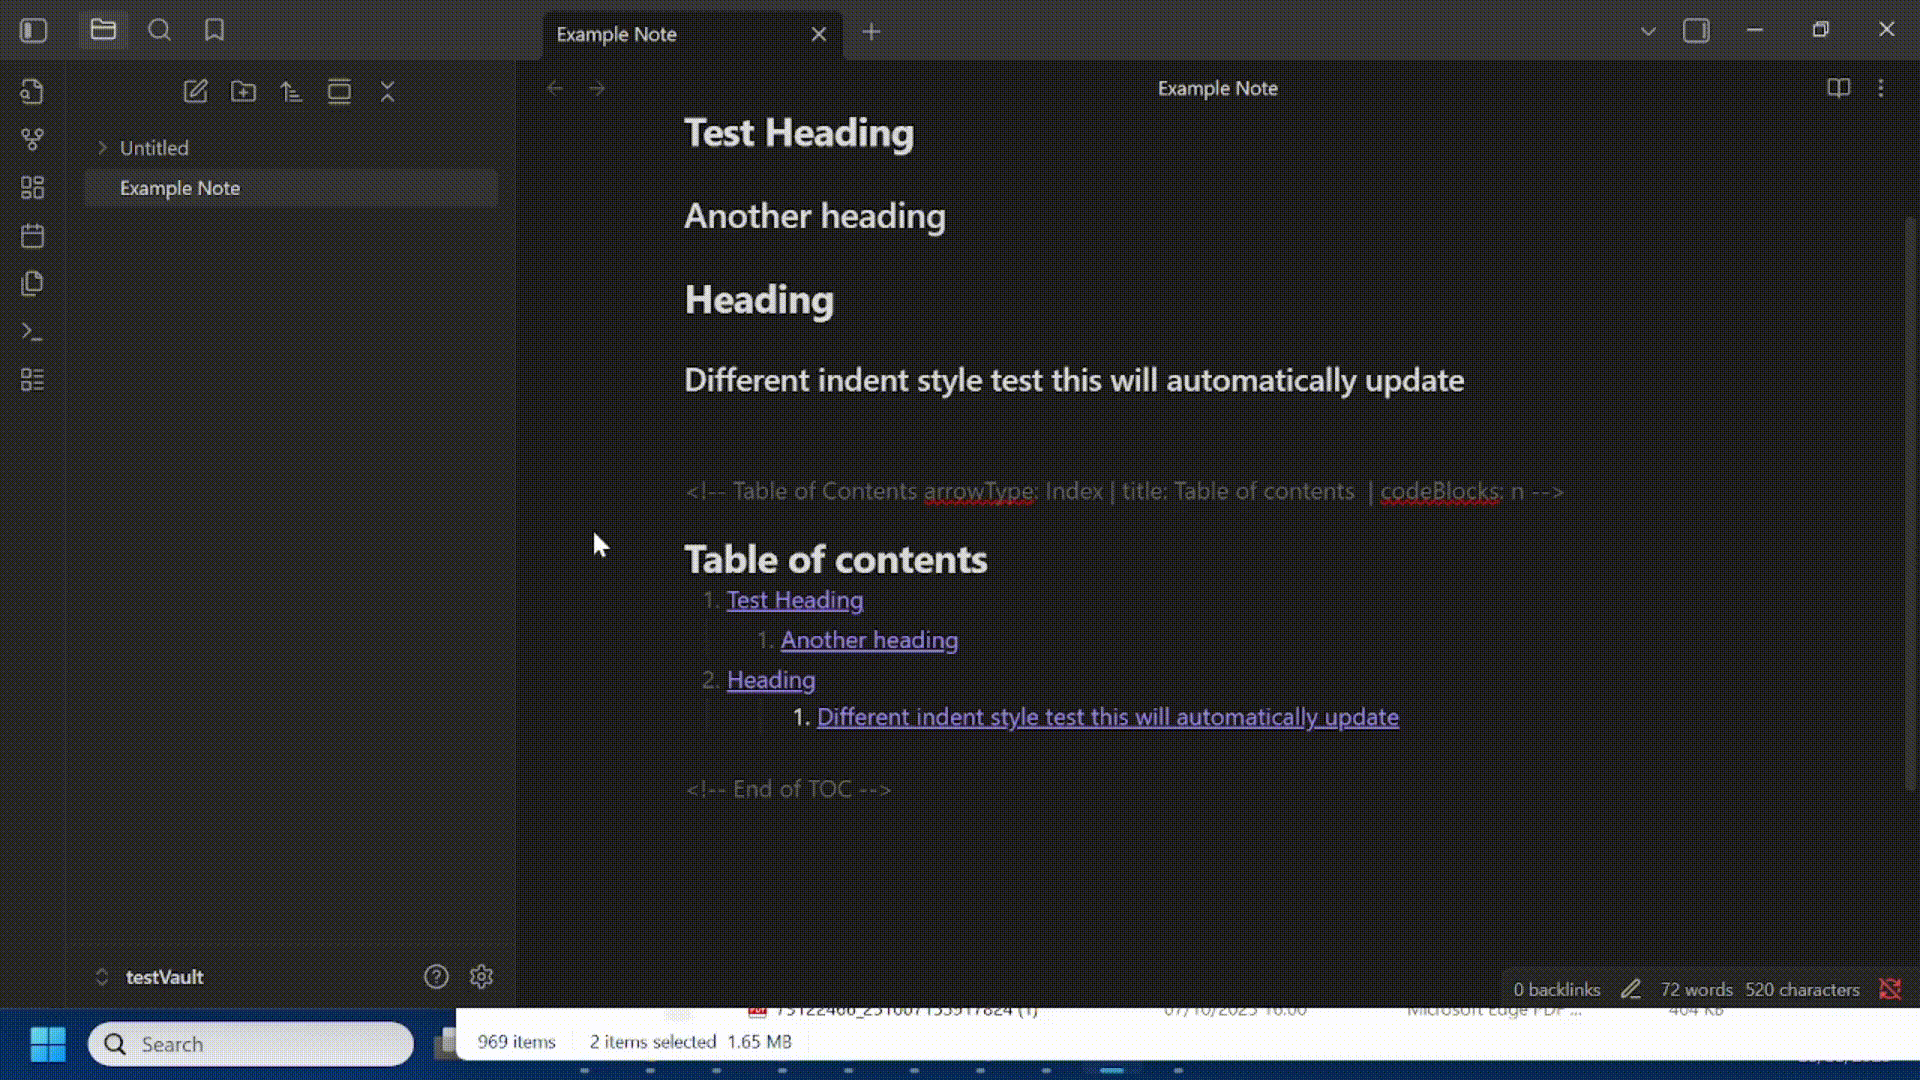Follow the Another heading link
The height and width of the screenshot is (1080, 1920).
(x=869, y=640)
